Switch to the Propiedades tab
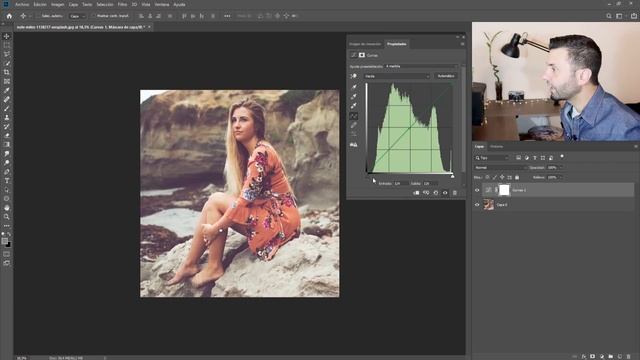Viewport: 640px width, 360px height. click(x=397, y=44)
